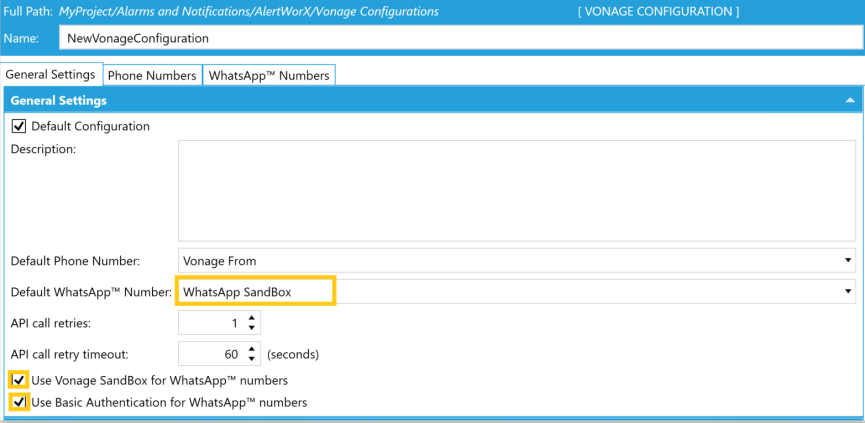Open the Default WhatsApp Number dropdown arrow
The image size is (865, 423).
(848, 291)
